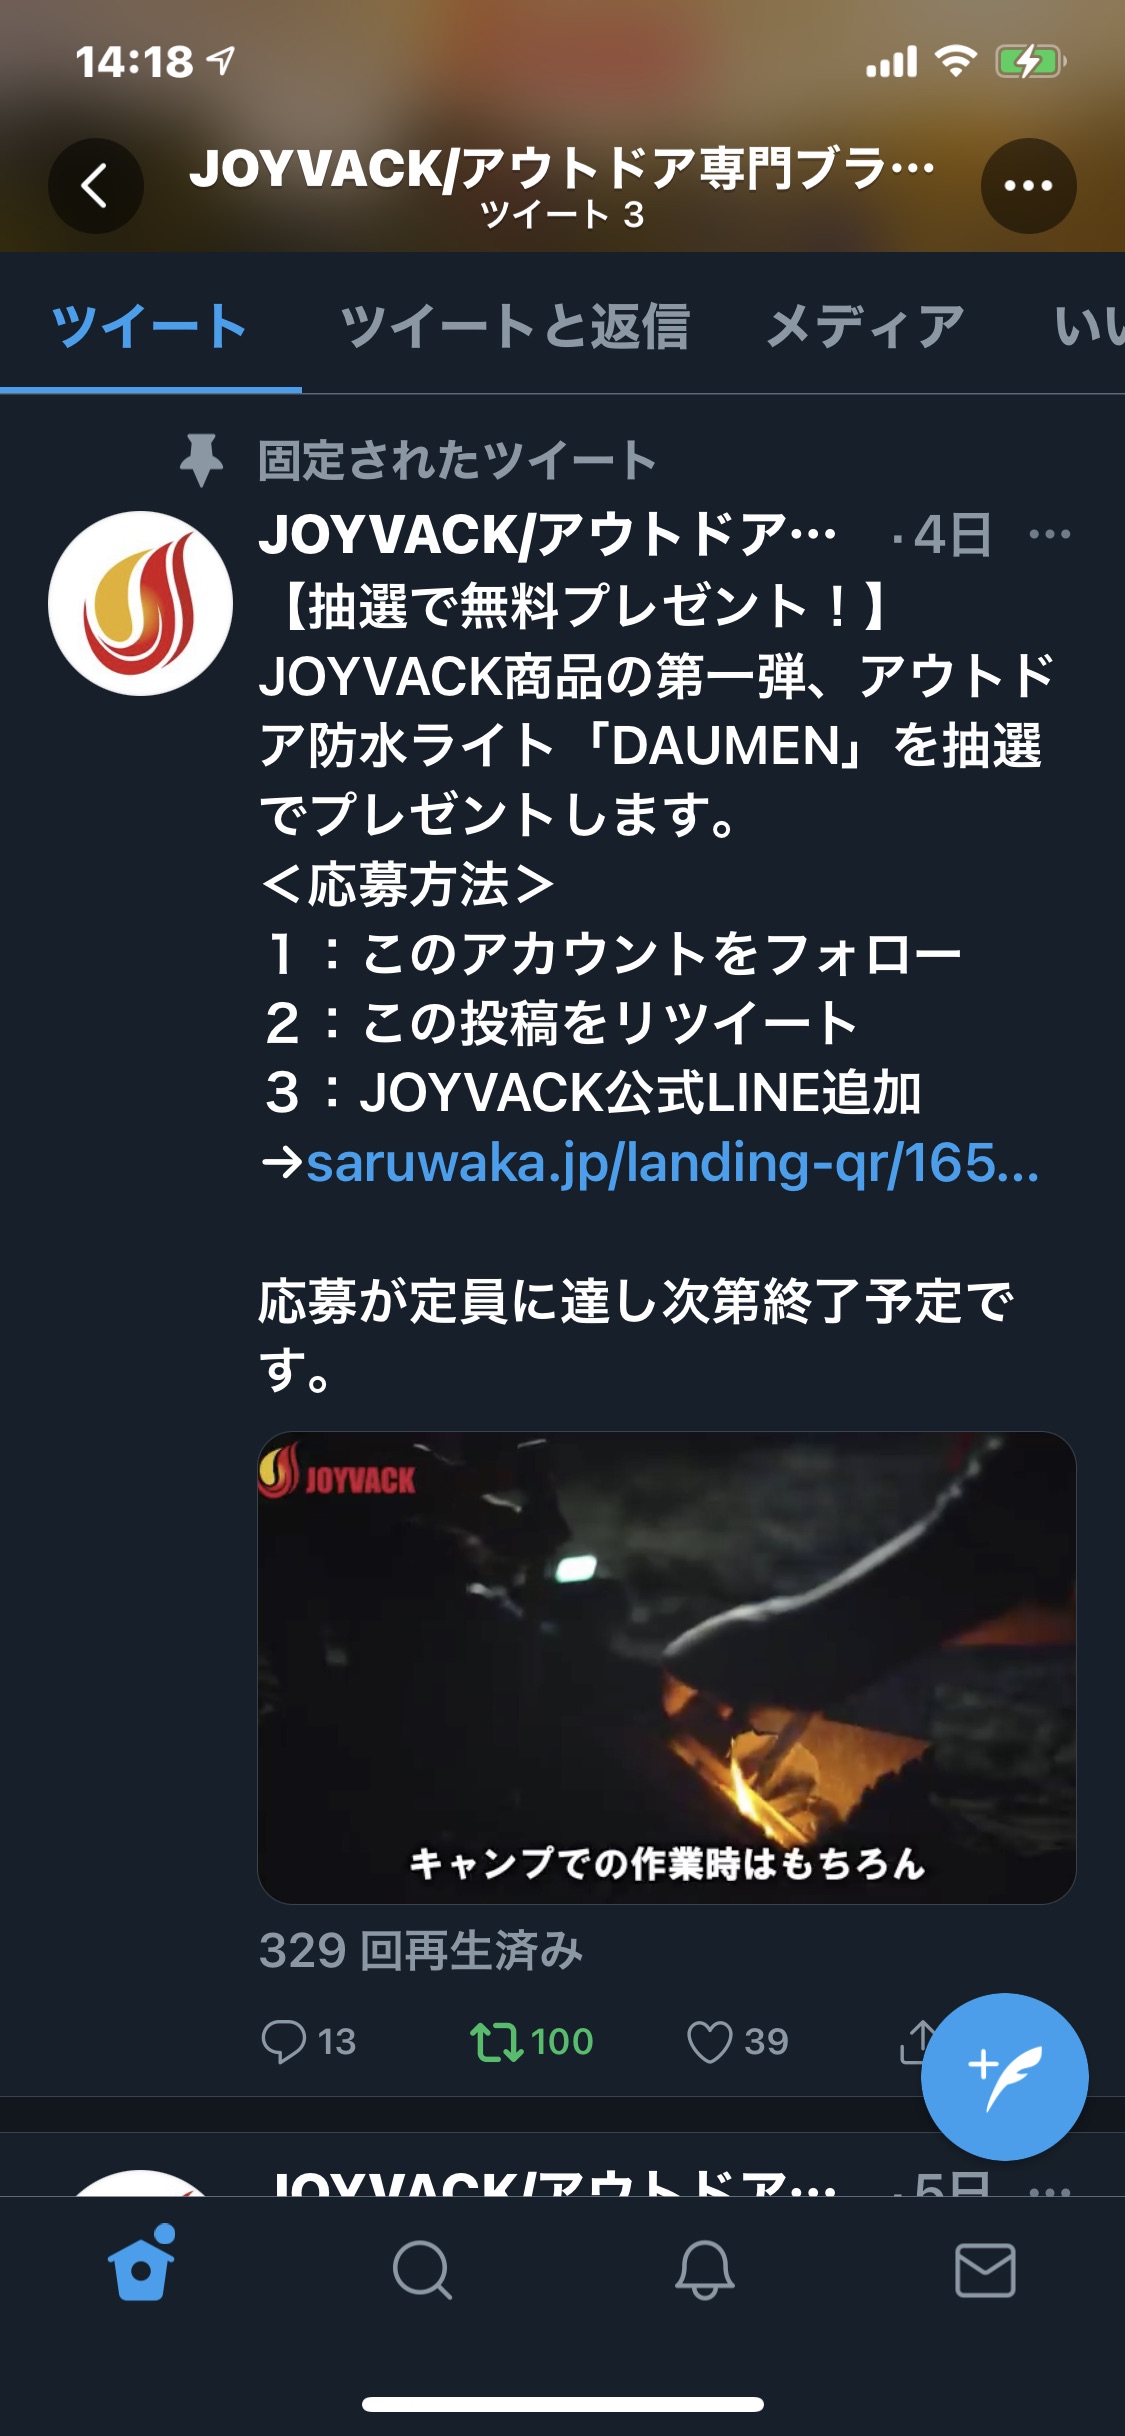Switch to the ツイートと返信 tab
Viewport: 1125px width, 2436px height.
515,326
